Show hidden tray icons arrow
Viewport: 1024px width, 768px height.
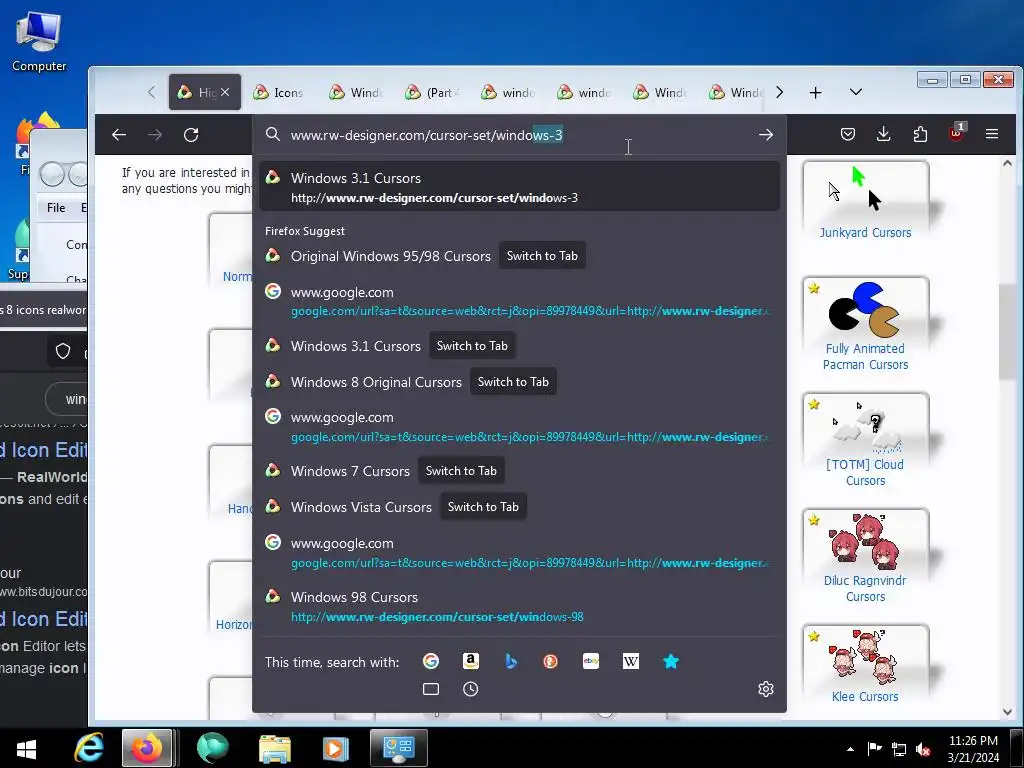click(x=850, y=749)
